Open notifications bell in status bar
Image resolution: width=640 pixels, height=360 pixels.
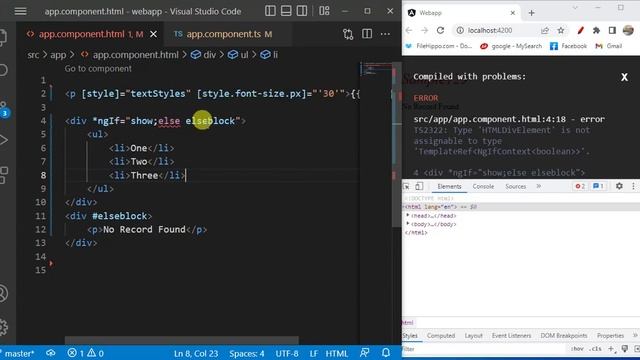(x=386, y=353)
